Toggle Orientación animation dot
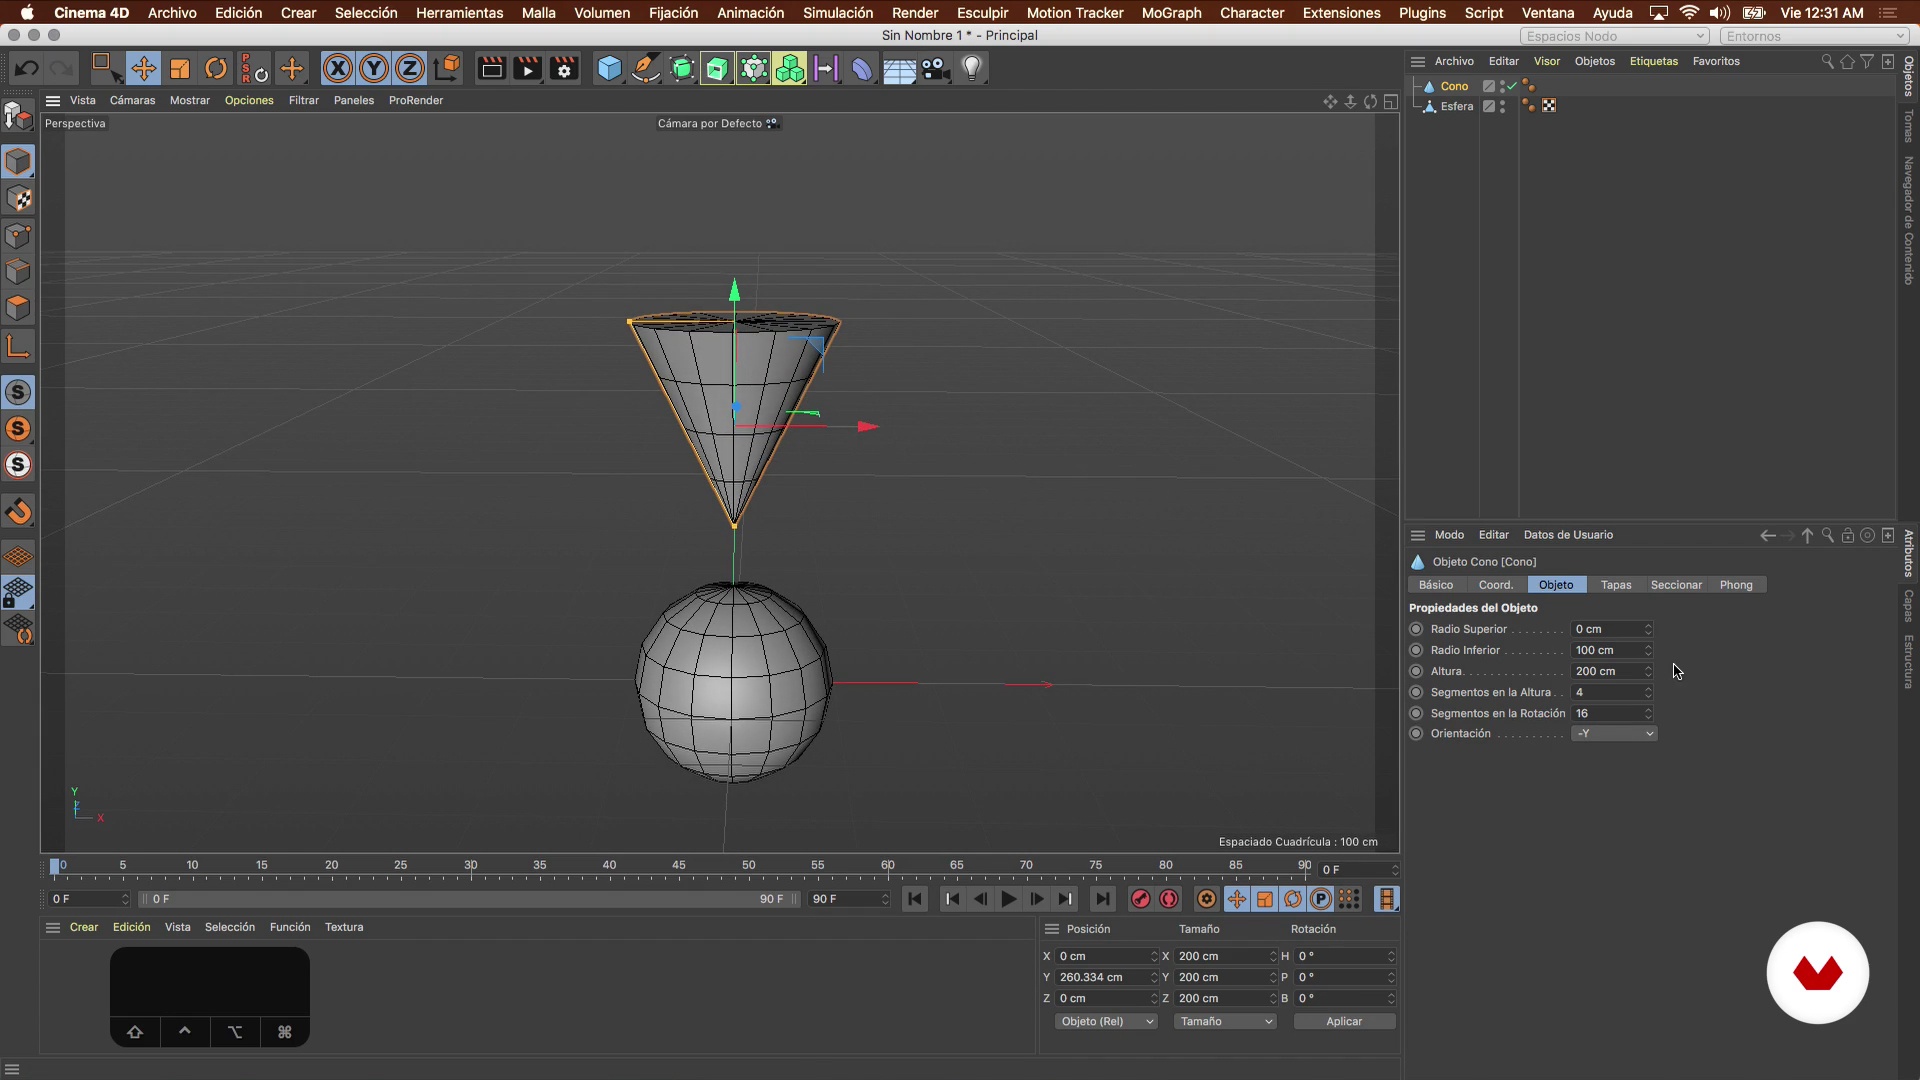The image size is (1920, 1080). [x=1416, y=733]
